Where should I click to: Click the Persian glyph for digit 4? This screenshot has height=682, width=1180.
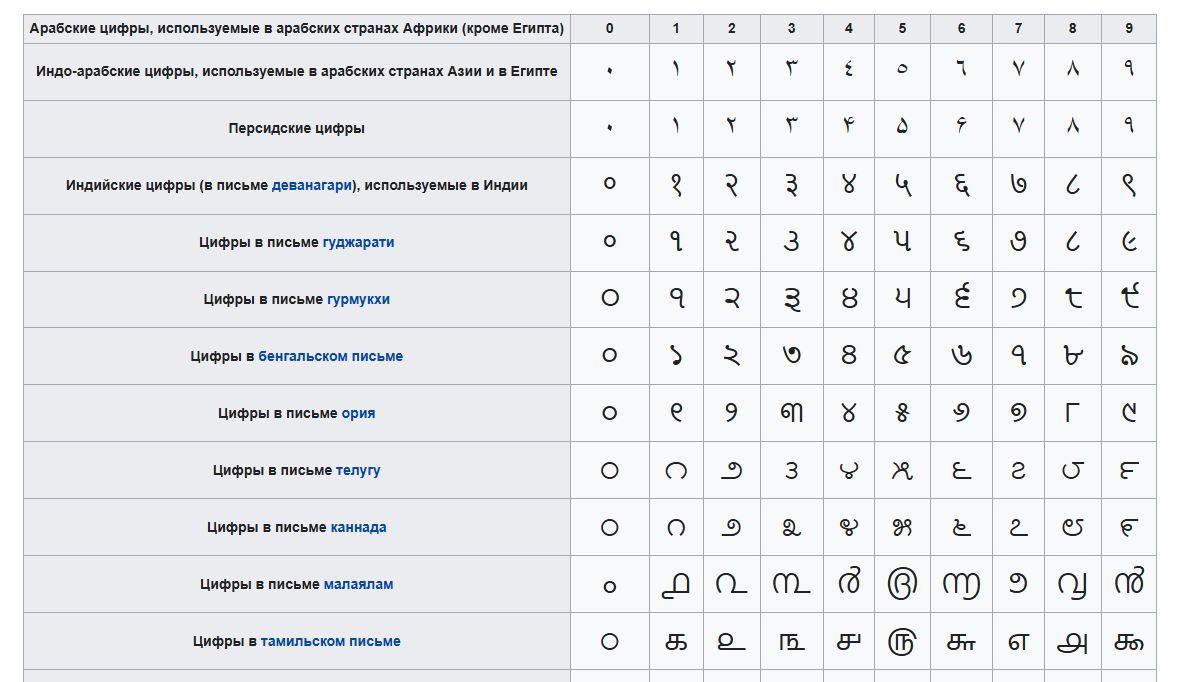pos(849,125)
